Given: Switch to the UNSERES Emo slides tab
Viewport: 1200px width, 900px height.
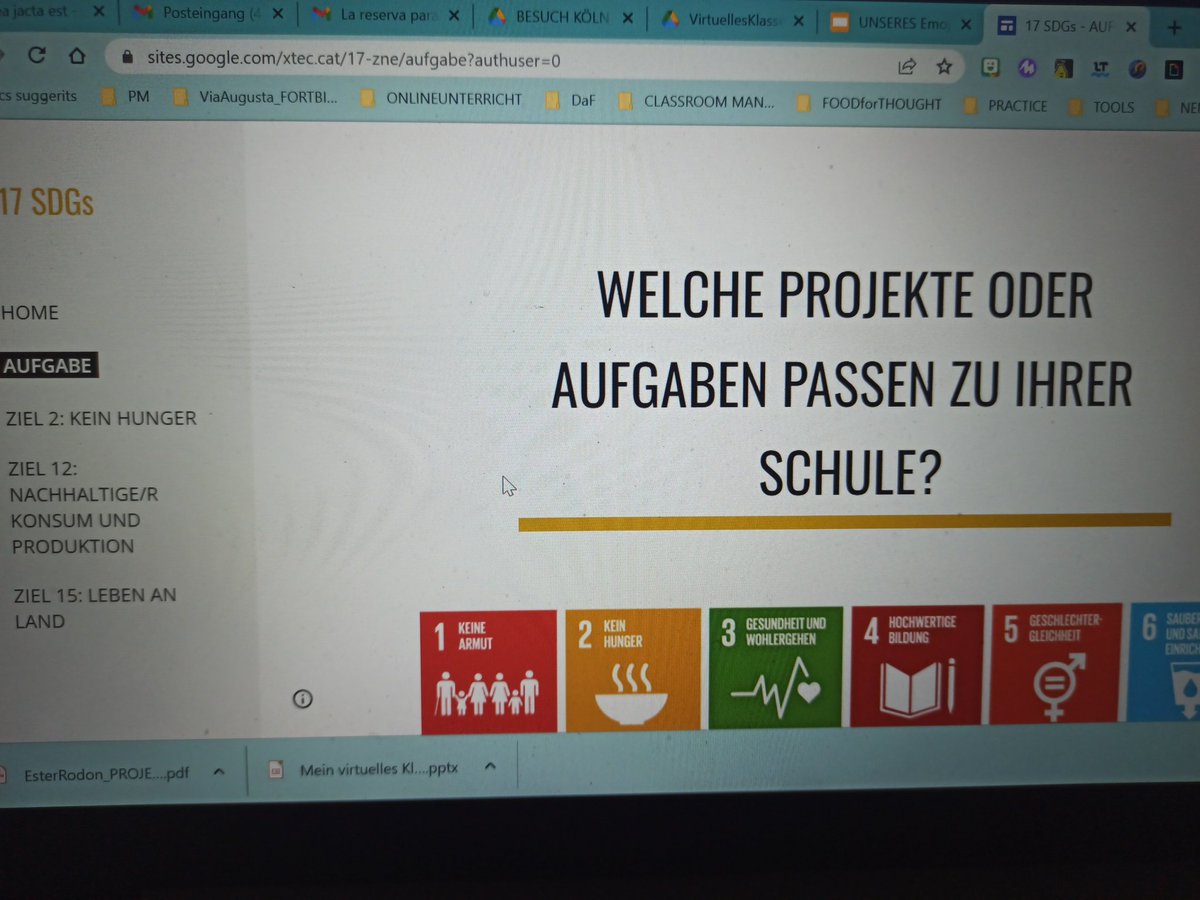Looking at the screenshot, I should pyautogui.click(x=898, y=22).
